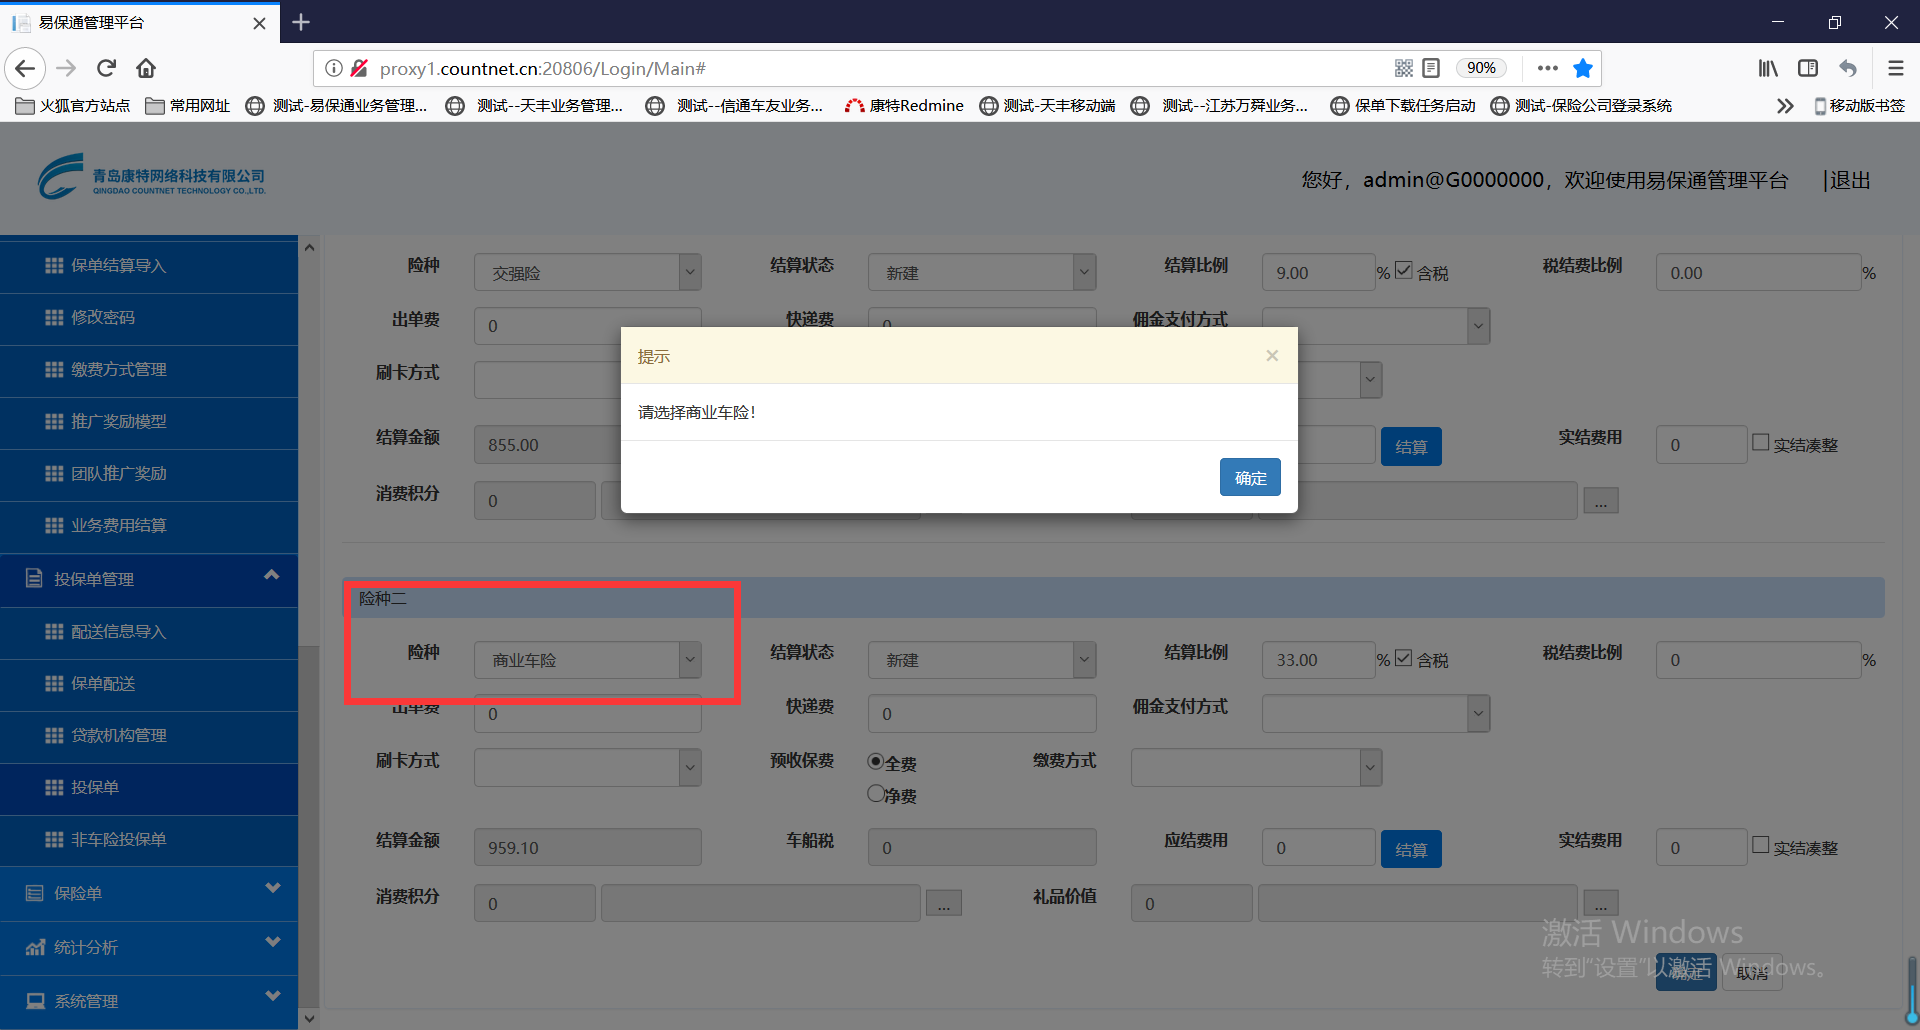1920x1030 pixels.
Task: Select the 净费 radio button
Action: pyautogui.click(x=876, y=794)
